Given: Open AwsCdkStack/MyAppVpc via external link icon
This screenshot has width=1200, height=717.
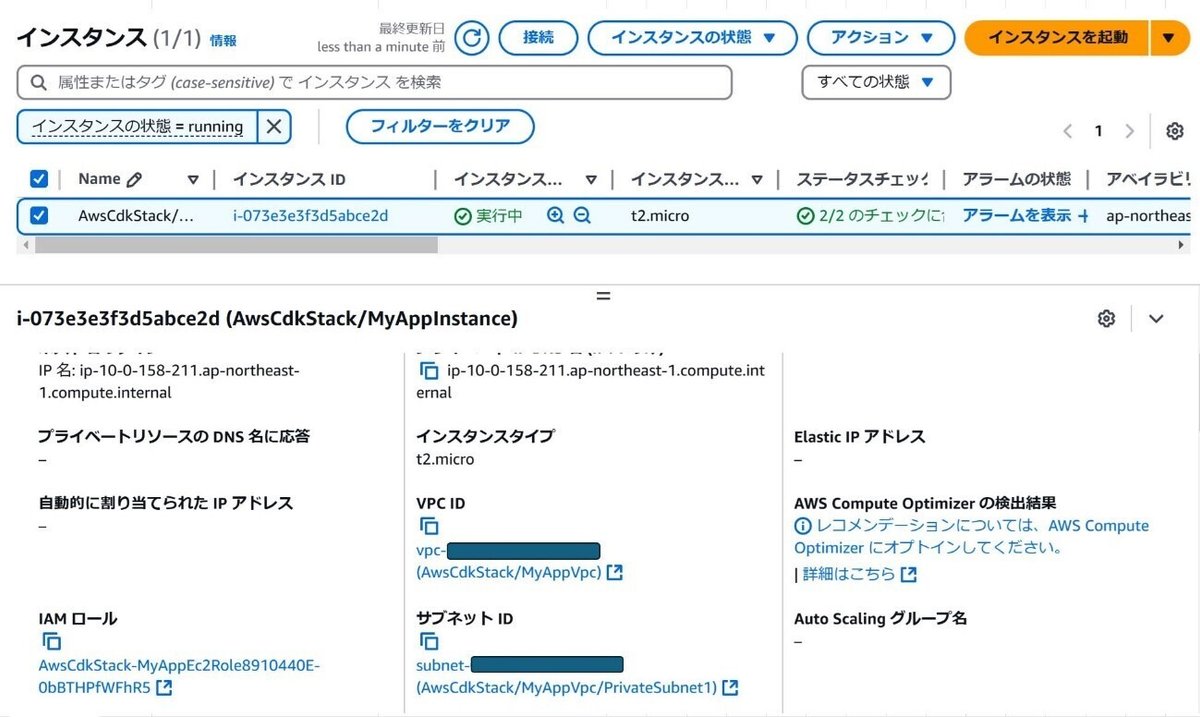Looking at the screenshot, I should pyautogui.click(x=615, y=572).
